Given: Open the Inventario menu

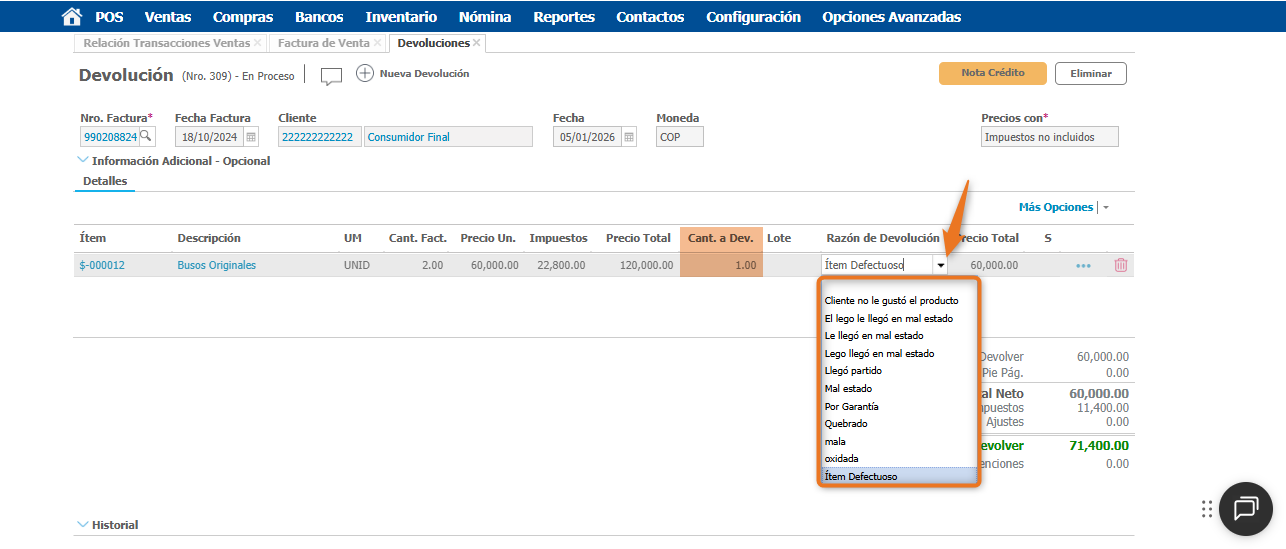Looking at the screenshot, I should 401,17.
